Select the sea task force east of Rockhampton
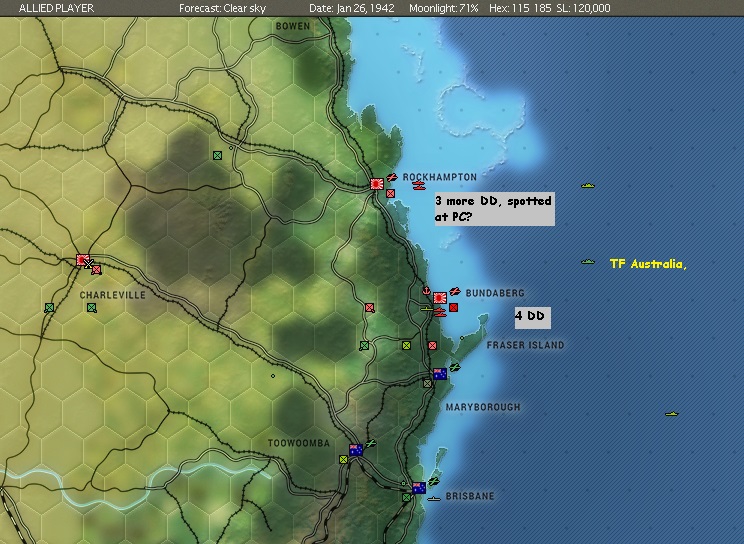This screenshot has height=544, width=744. tap(588, 186)
